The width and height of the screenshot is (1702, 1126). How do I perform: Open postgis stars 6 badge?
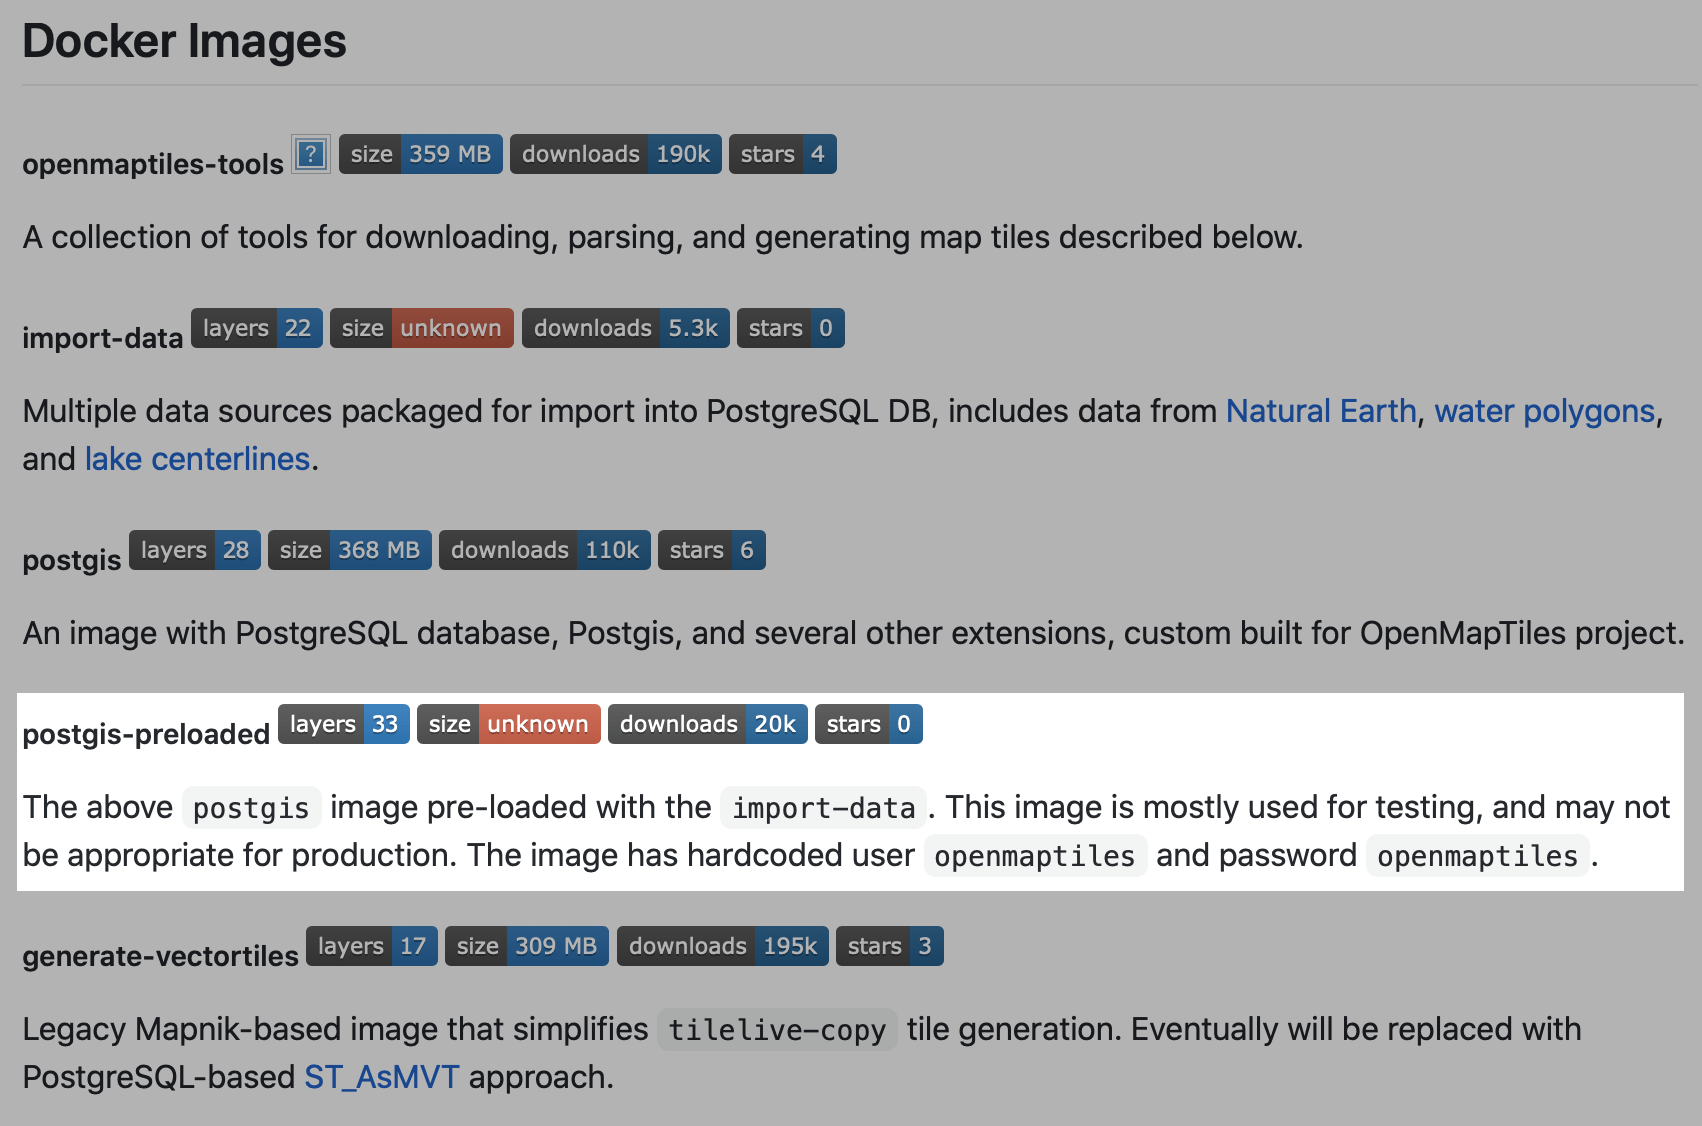712,550
